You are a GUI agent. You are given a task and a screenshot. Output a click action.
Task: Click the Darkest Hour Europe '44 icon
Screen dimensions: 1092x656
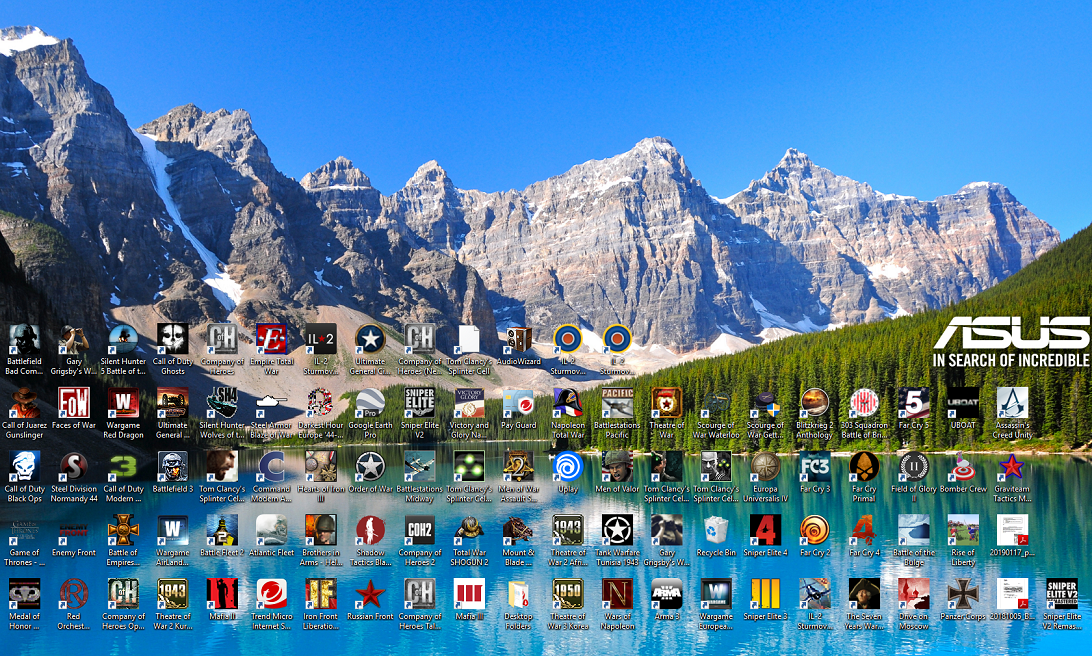(x=320, y=403)
